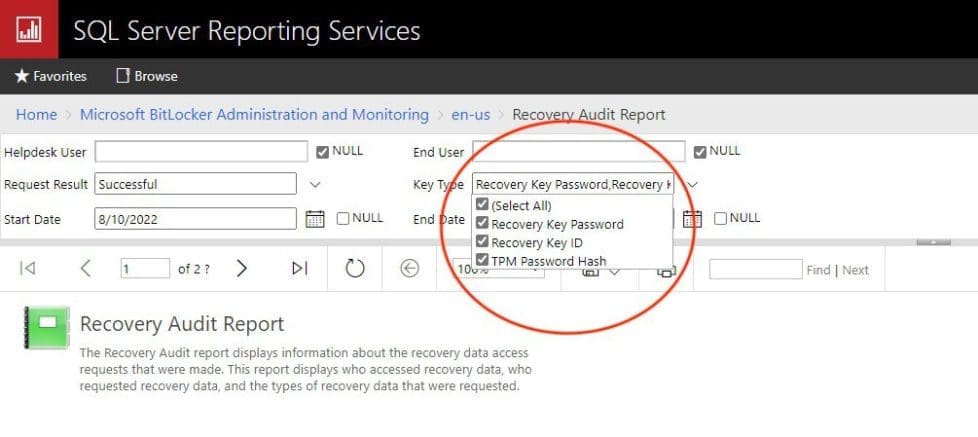The width and height of the screenshot is (978, 437).
Task: Uncheck the Recovery Key Password option
Action: [x=483, y=224]
